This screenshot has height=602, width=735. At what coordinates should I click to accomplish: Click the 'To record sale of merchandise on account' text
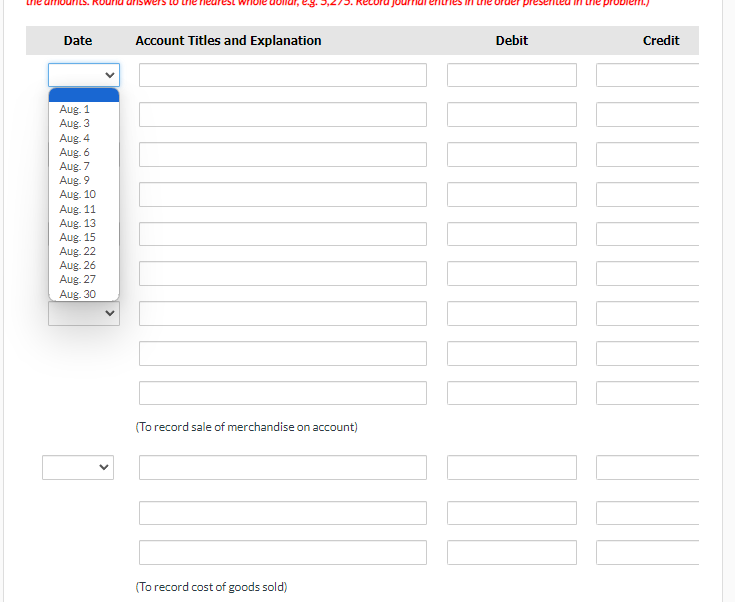point(247,427)
